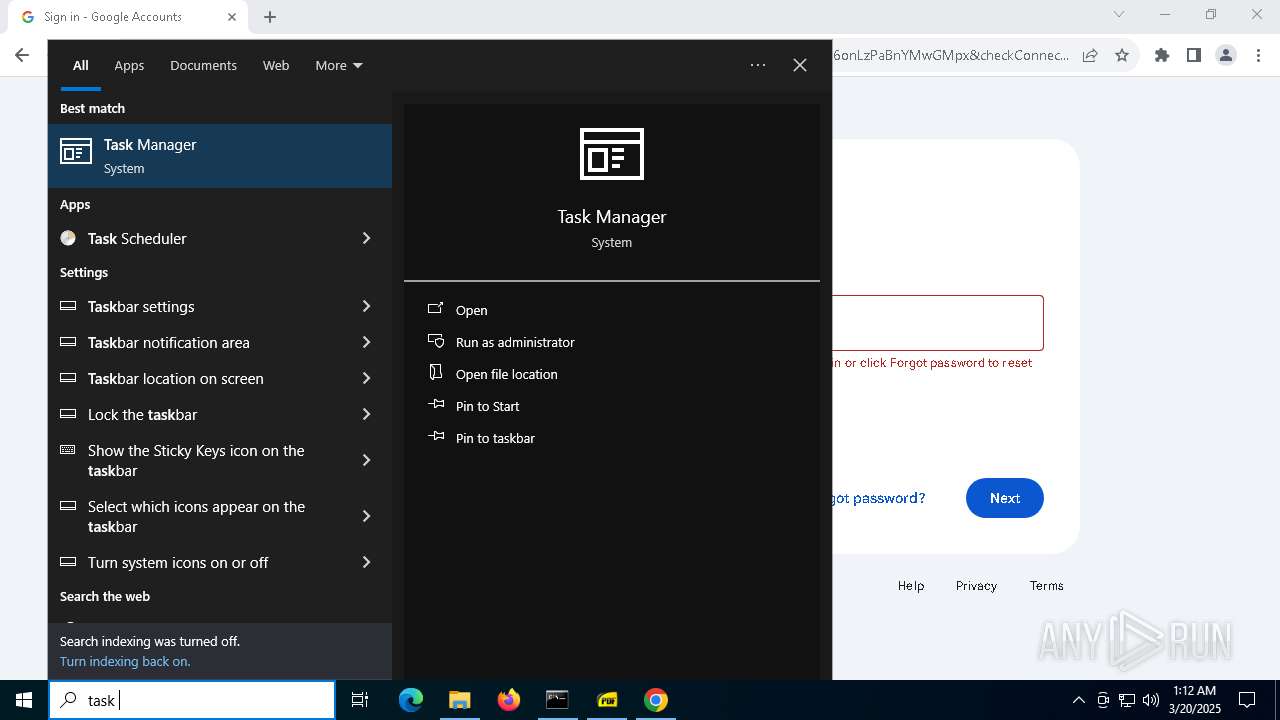Click Turn indexing back on link
The image size is (1280, 720).
point(125,661)
